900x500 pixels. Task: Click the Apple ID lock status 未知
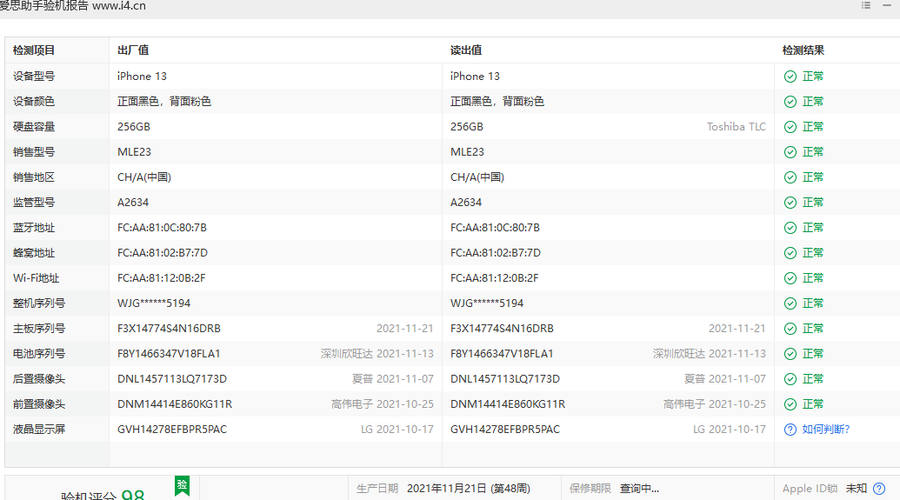coord(856,489)
